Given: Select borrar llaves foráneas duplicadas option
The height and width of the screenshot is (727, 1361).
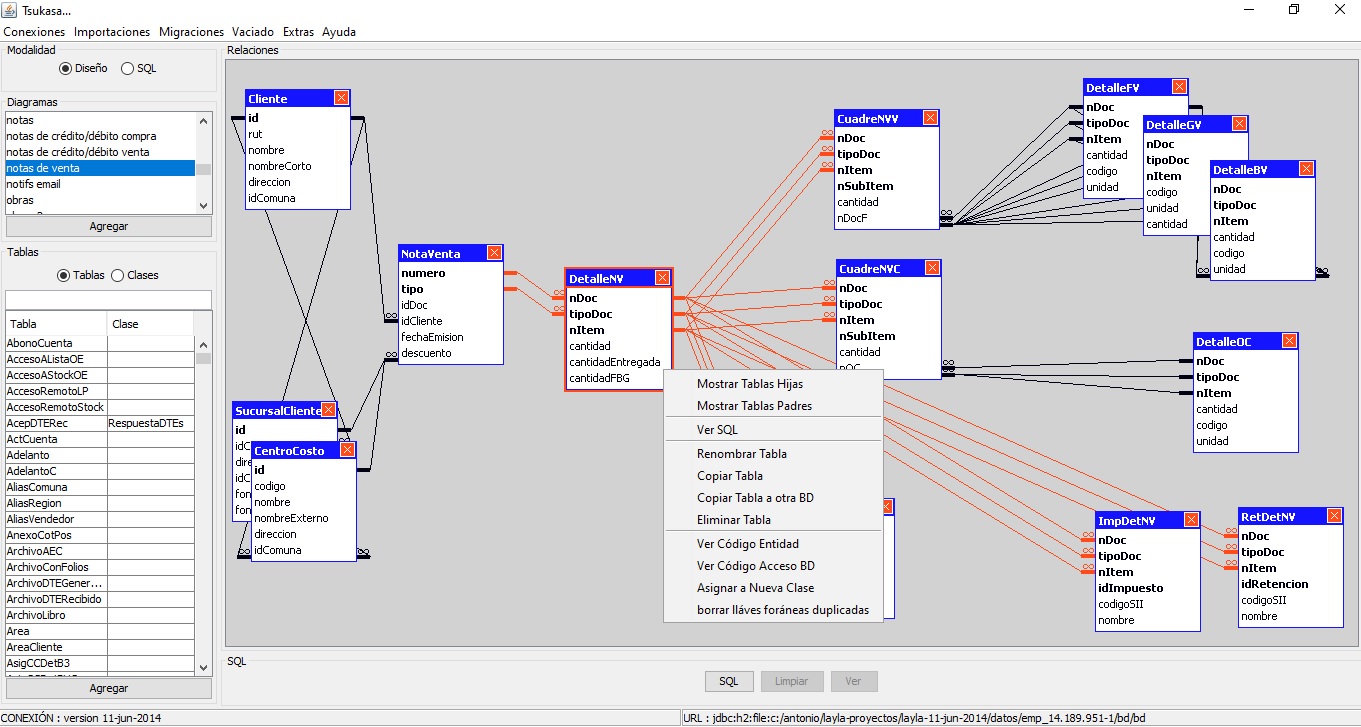Looking at the screenshot, I should tap(773, 610).
